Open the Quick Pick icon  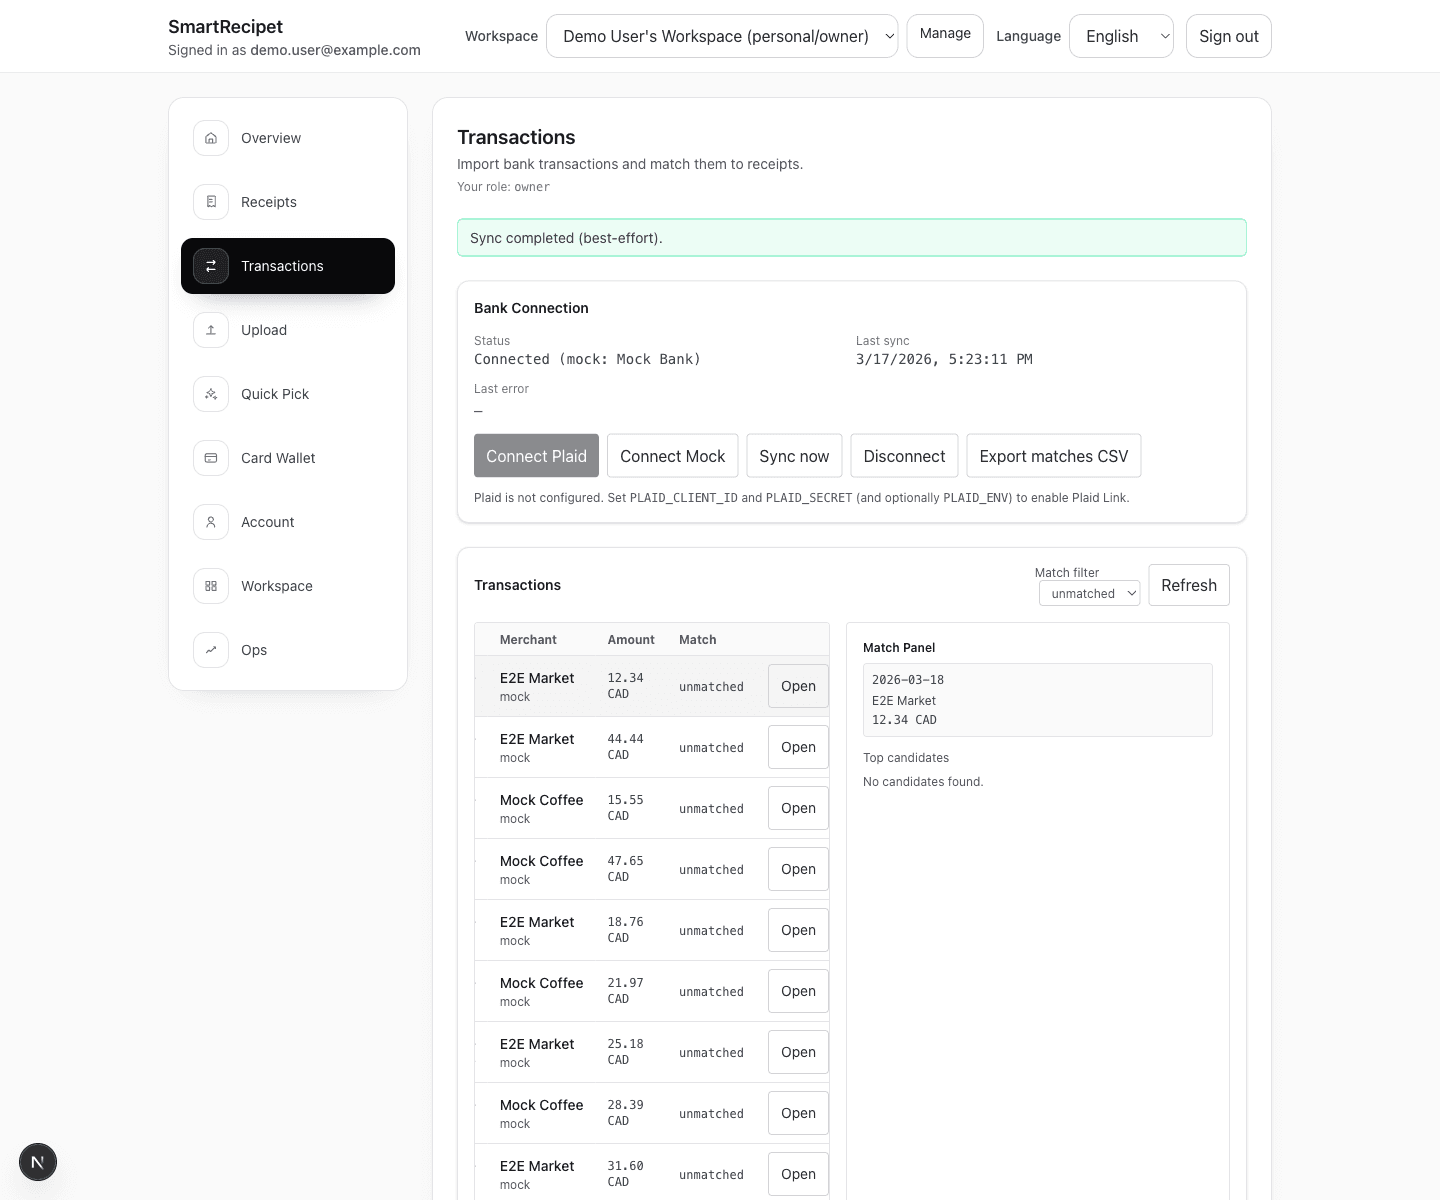[210, 394]
